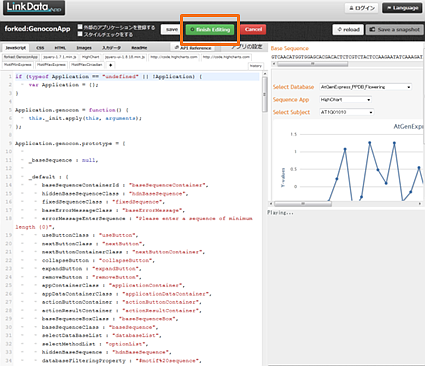
Task: Click the chart scrollbar right arrow
Action: coord(420,203)
